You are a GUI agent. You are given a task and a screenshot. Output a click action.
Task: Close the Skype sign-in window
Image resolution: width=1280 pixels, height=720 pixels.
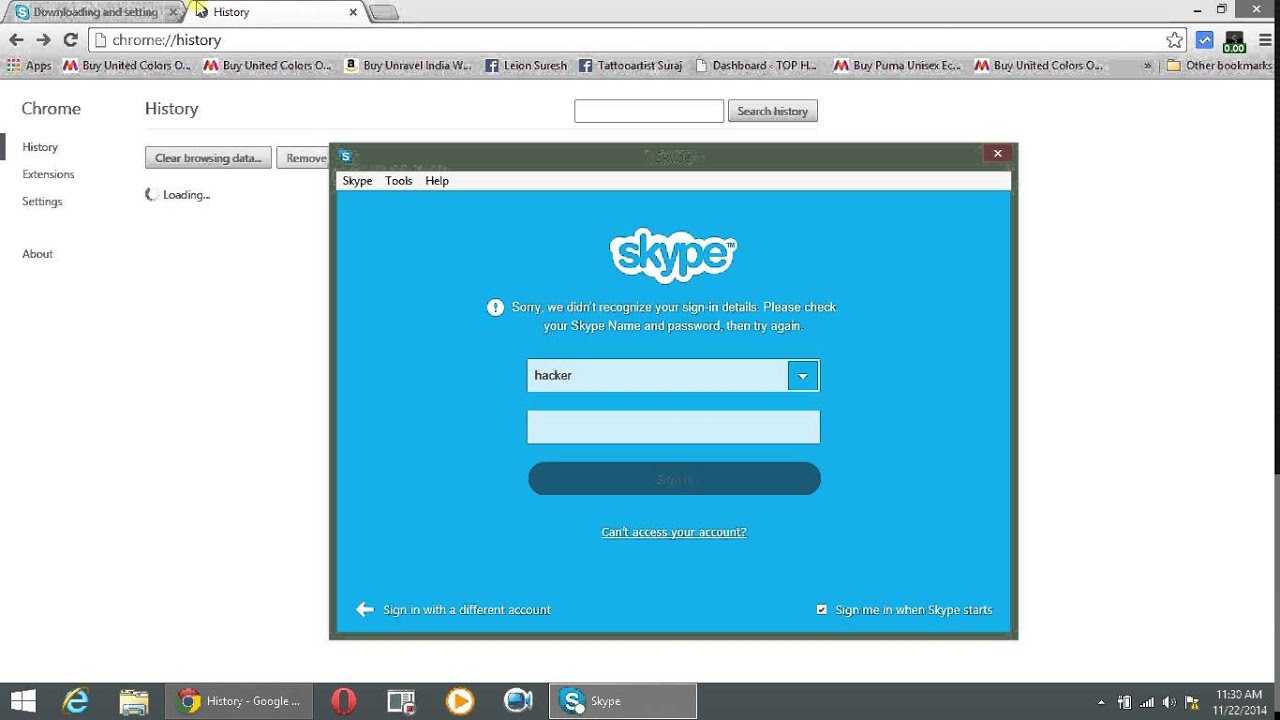click(997, 153)
